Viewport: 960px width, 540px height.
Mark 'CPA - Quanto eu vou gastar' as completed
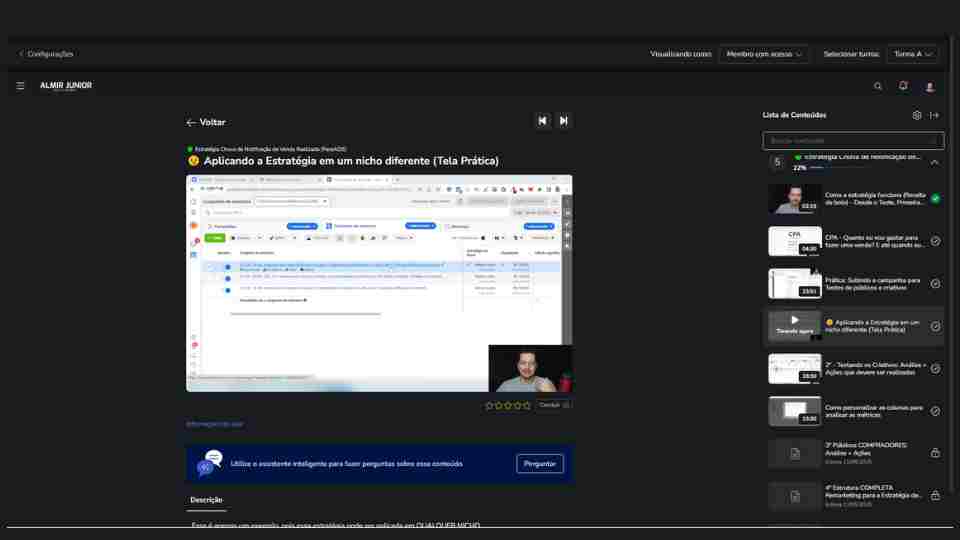click(935, 241)
